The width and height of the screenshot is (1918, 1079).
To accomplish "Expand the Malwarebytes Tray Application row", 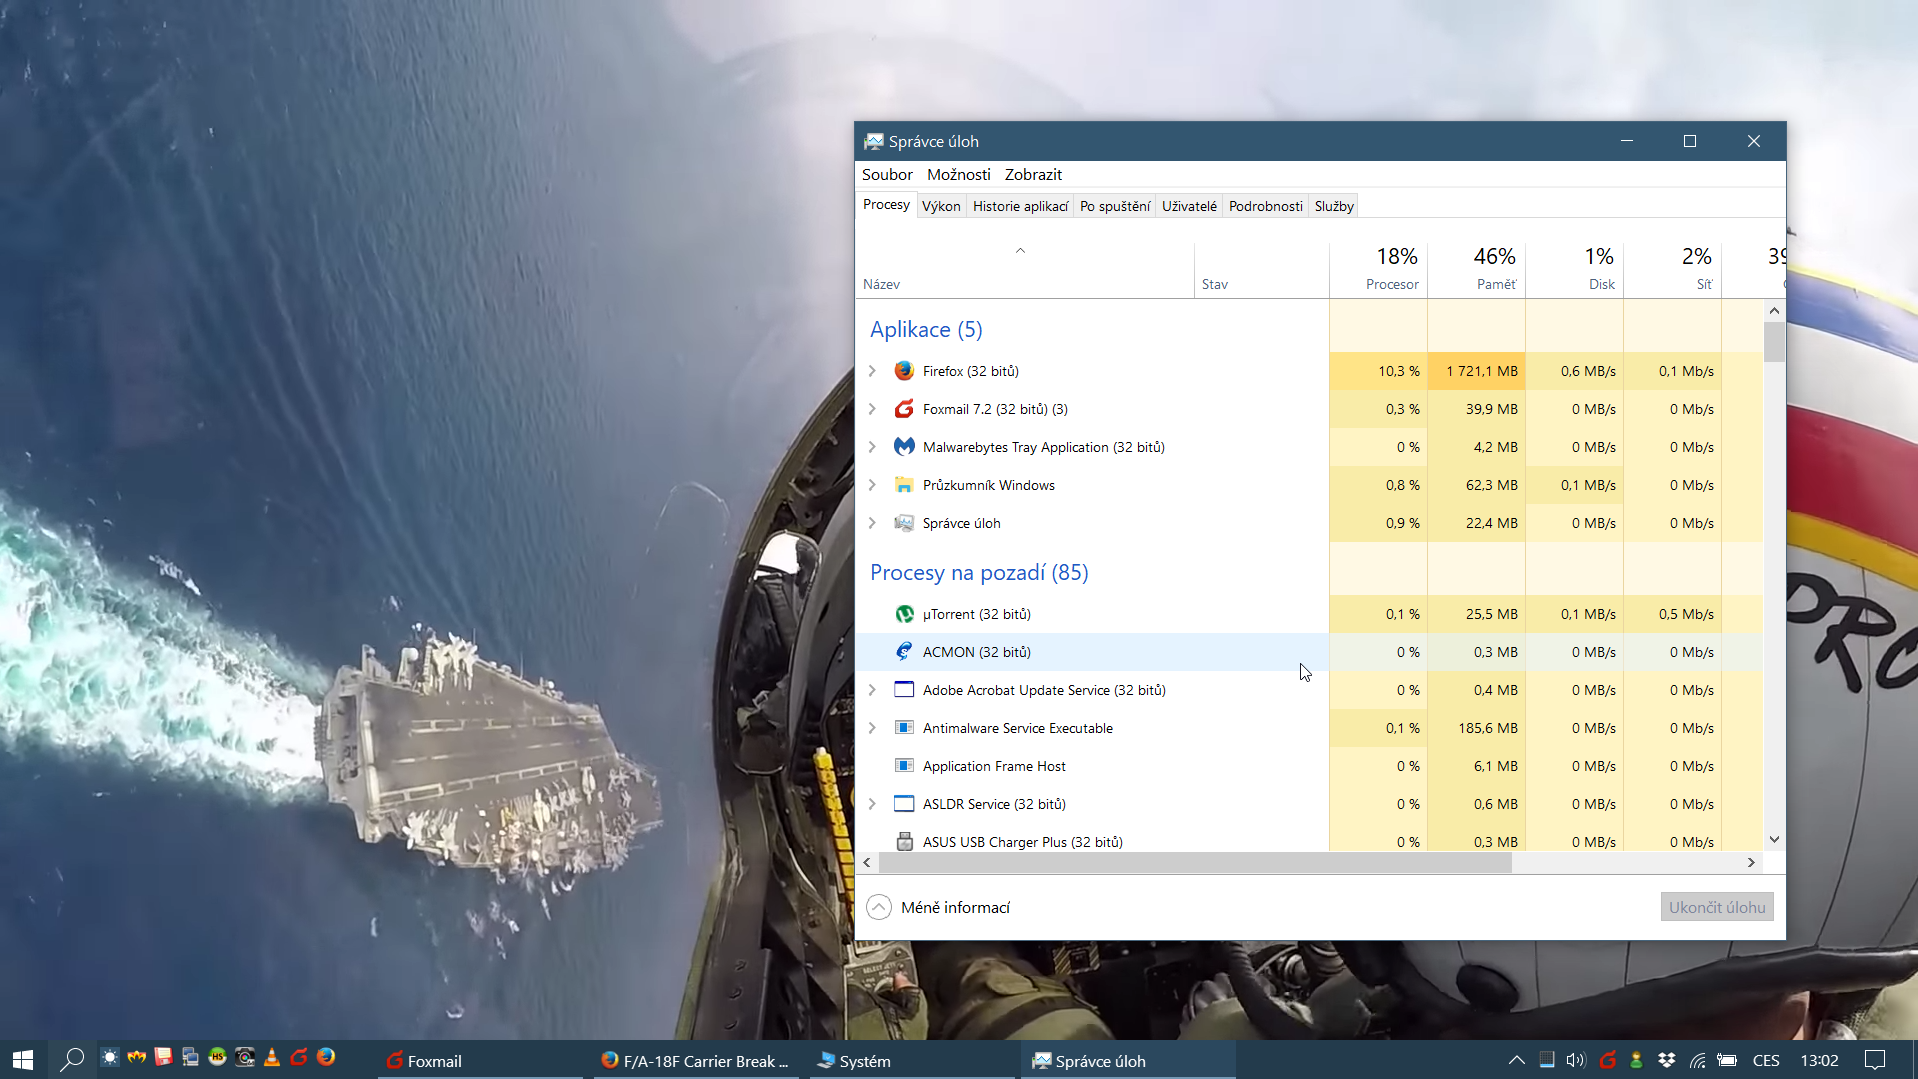I will [x=872, y=447].
